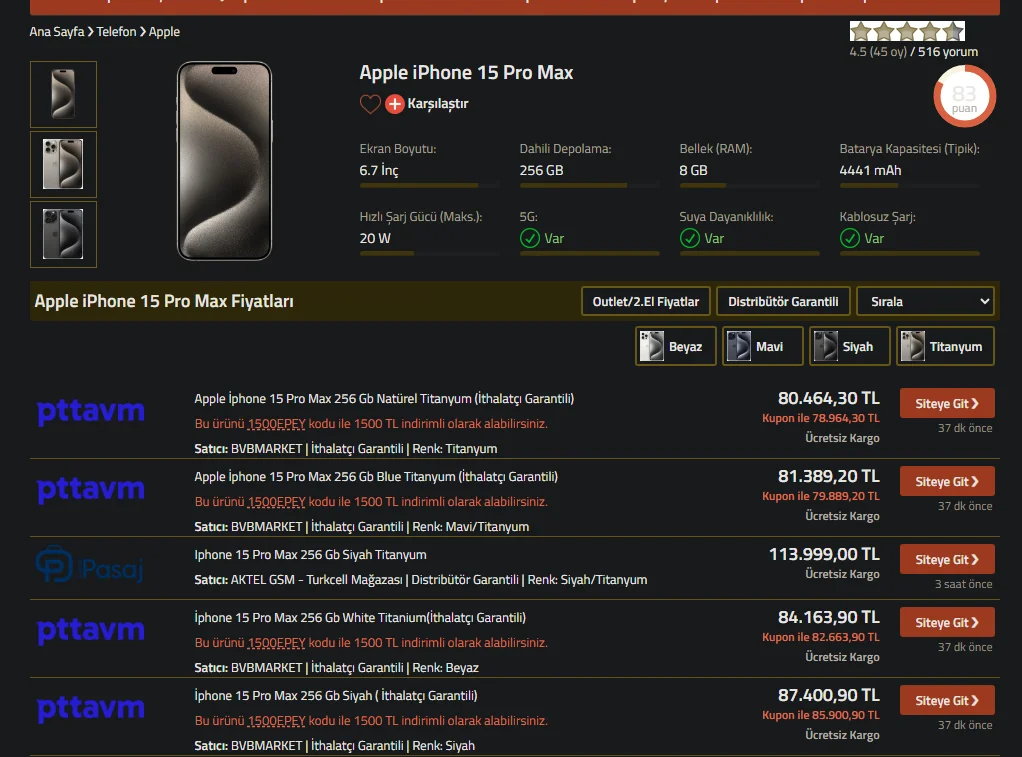1022x757 pixels.
Task: Click Siteye Git for 87.400,90 TL offer
Action: (x=947, y=700)
